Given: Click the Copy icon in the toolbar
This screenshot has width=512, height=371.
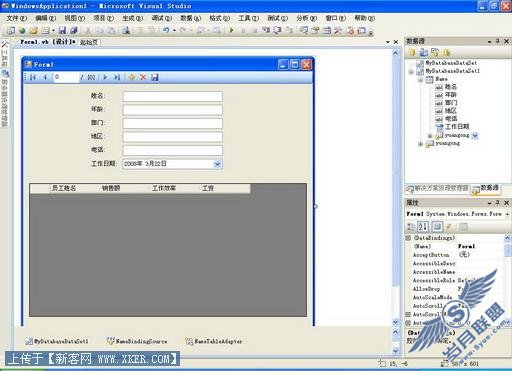Looking at the screenshot, I should 99,31.
